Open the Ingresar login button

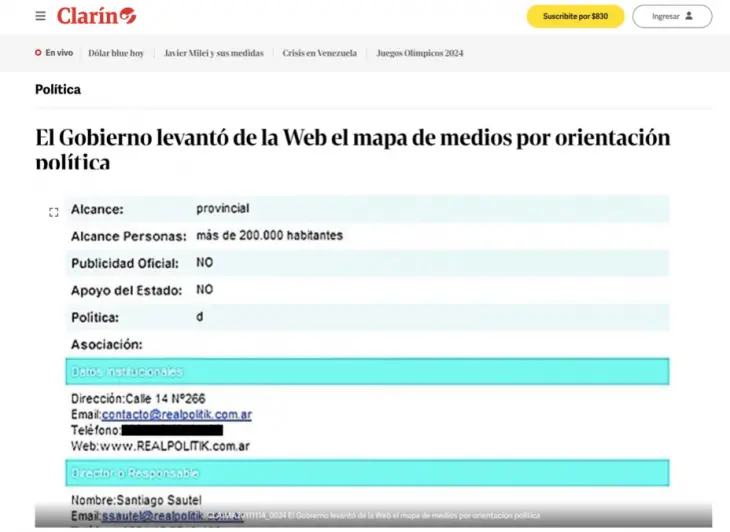(672, 16)
